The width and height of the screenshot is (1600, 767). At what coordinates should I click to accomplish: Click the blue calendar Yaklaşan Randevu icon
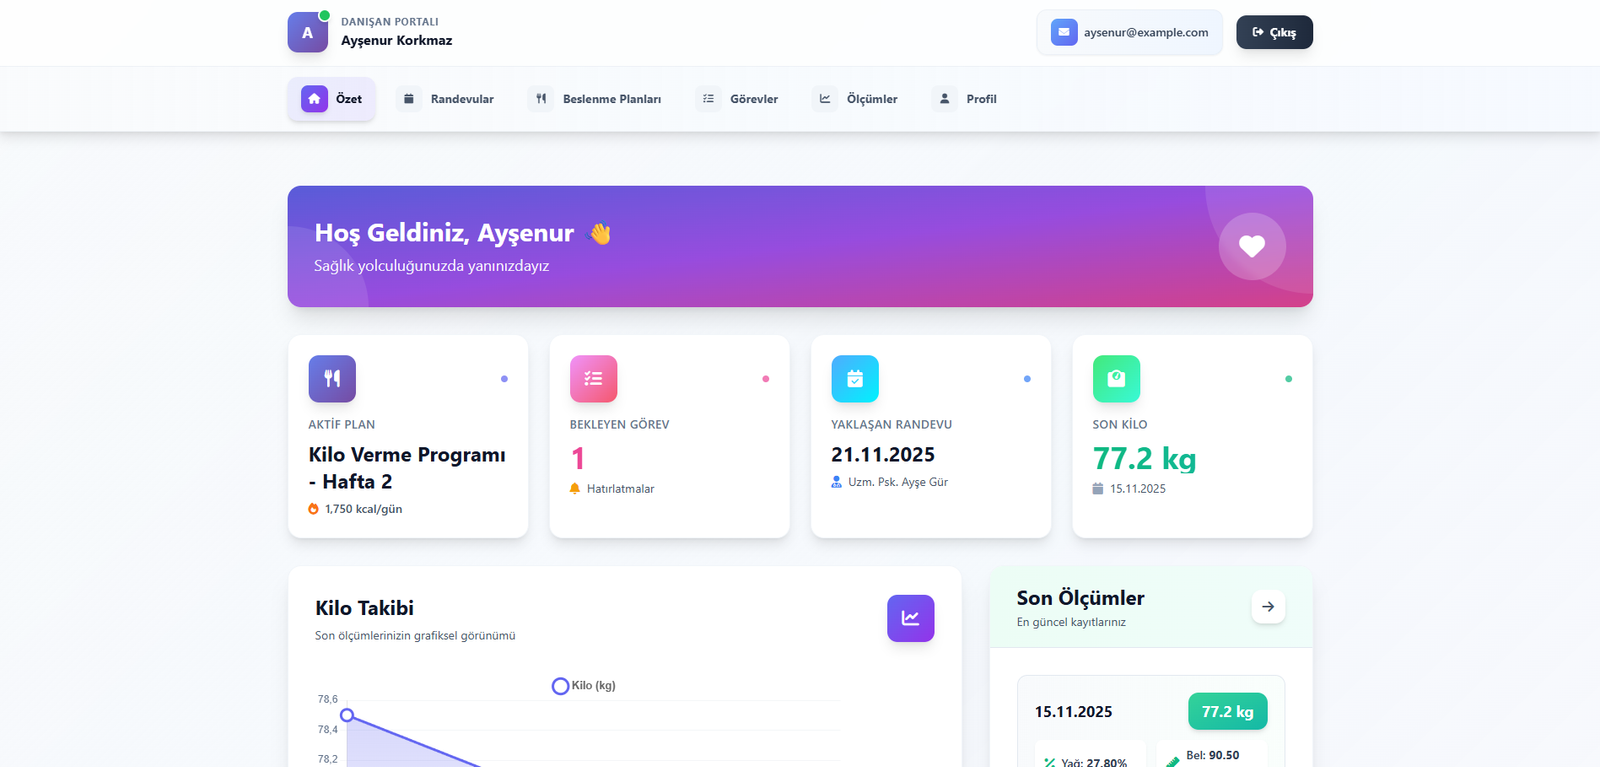pos(855,379)
